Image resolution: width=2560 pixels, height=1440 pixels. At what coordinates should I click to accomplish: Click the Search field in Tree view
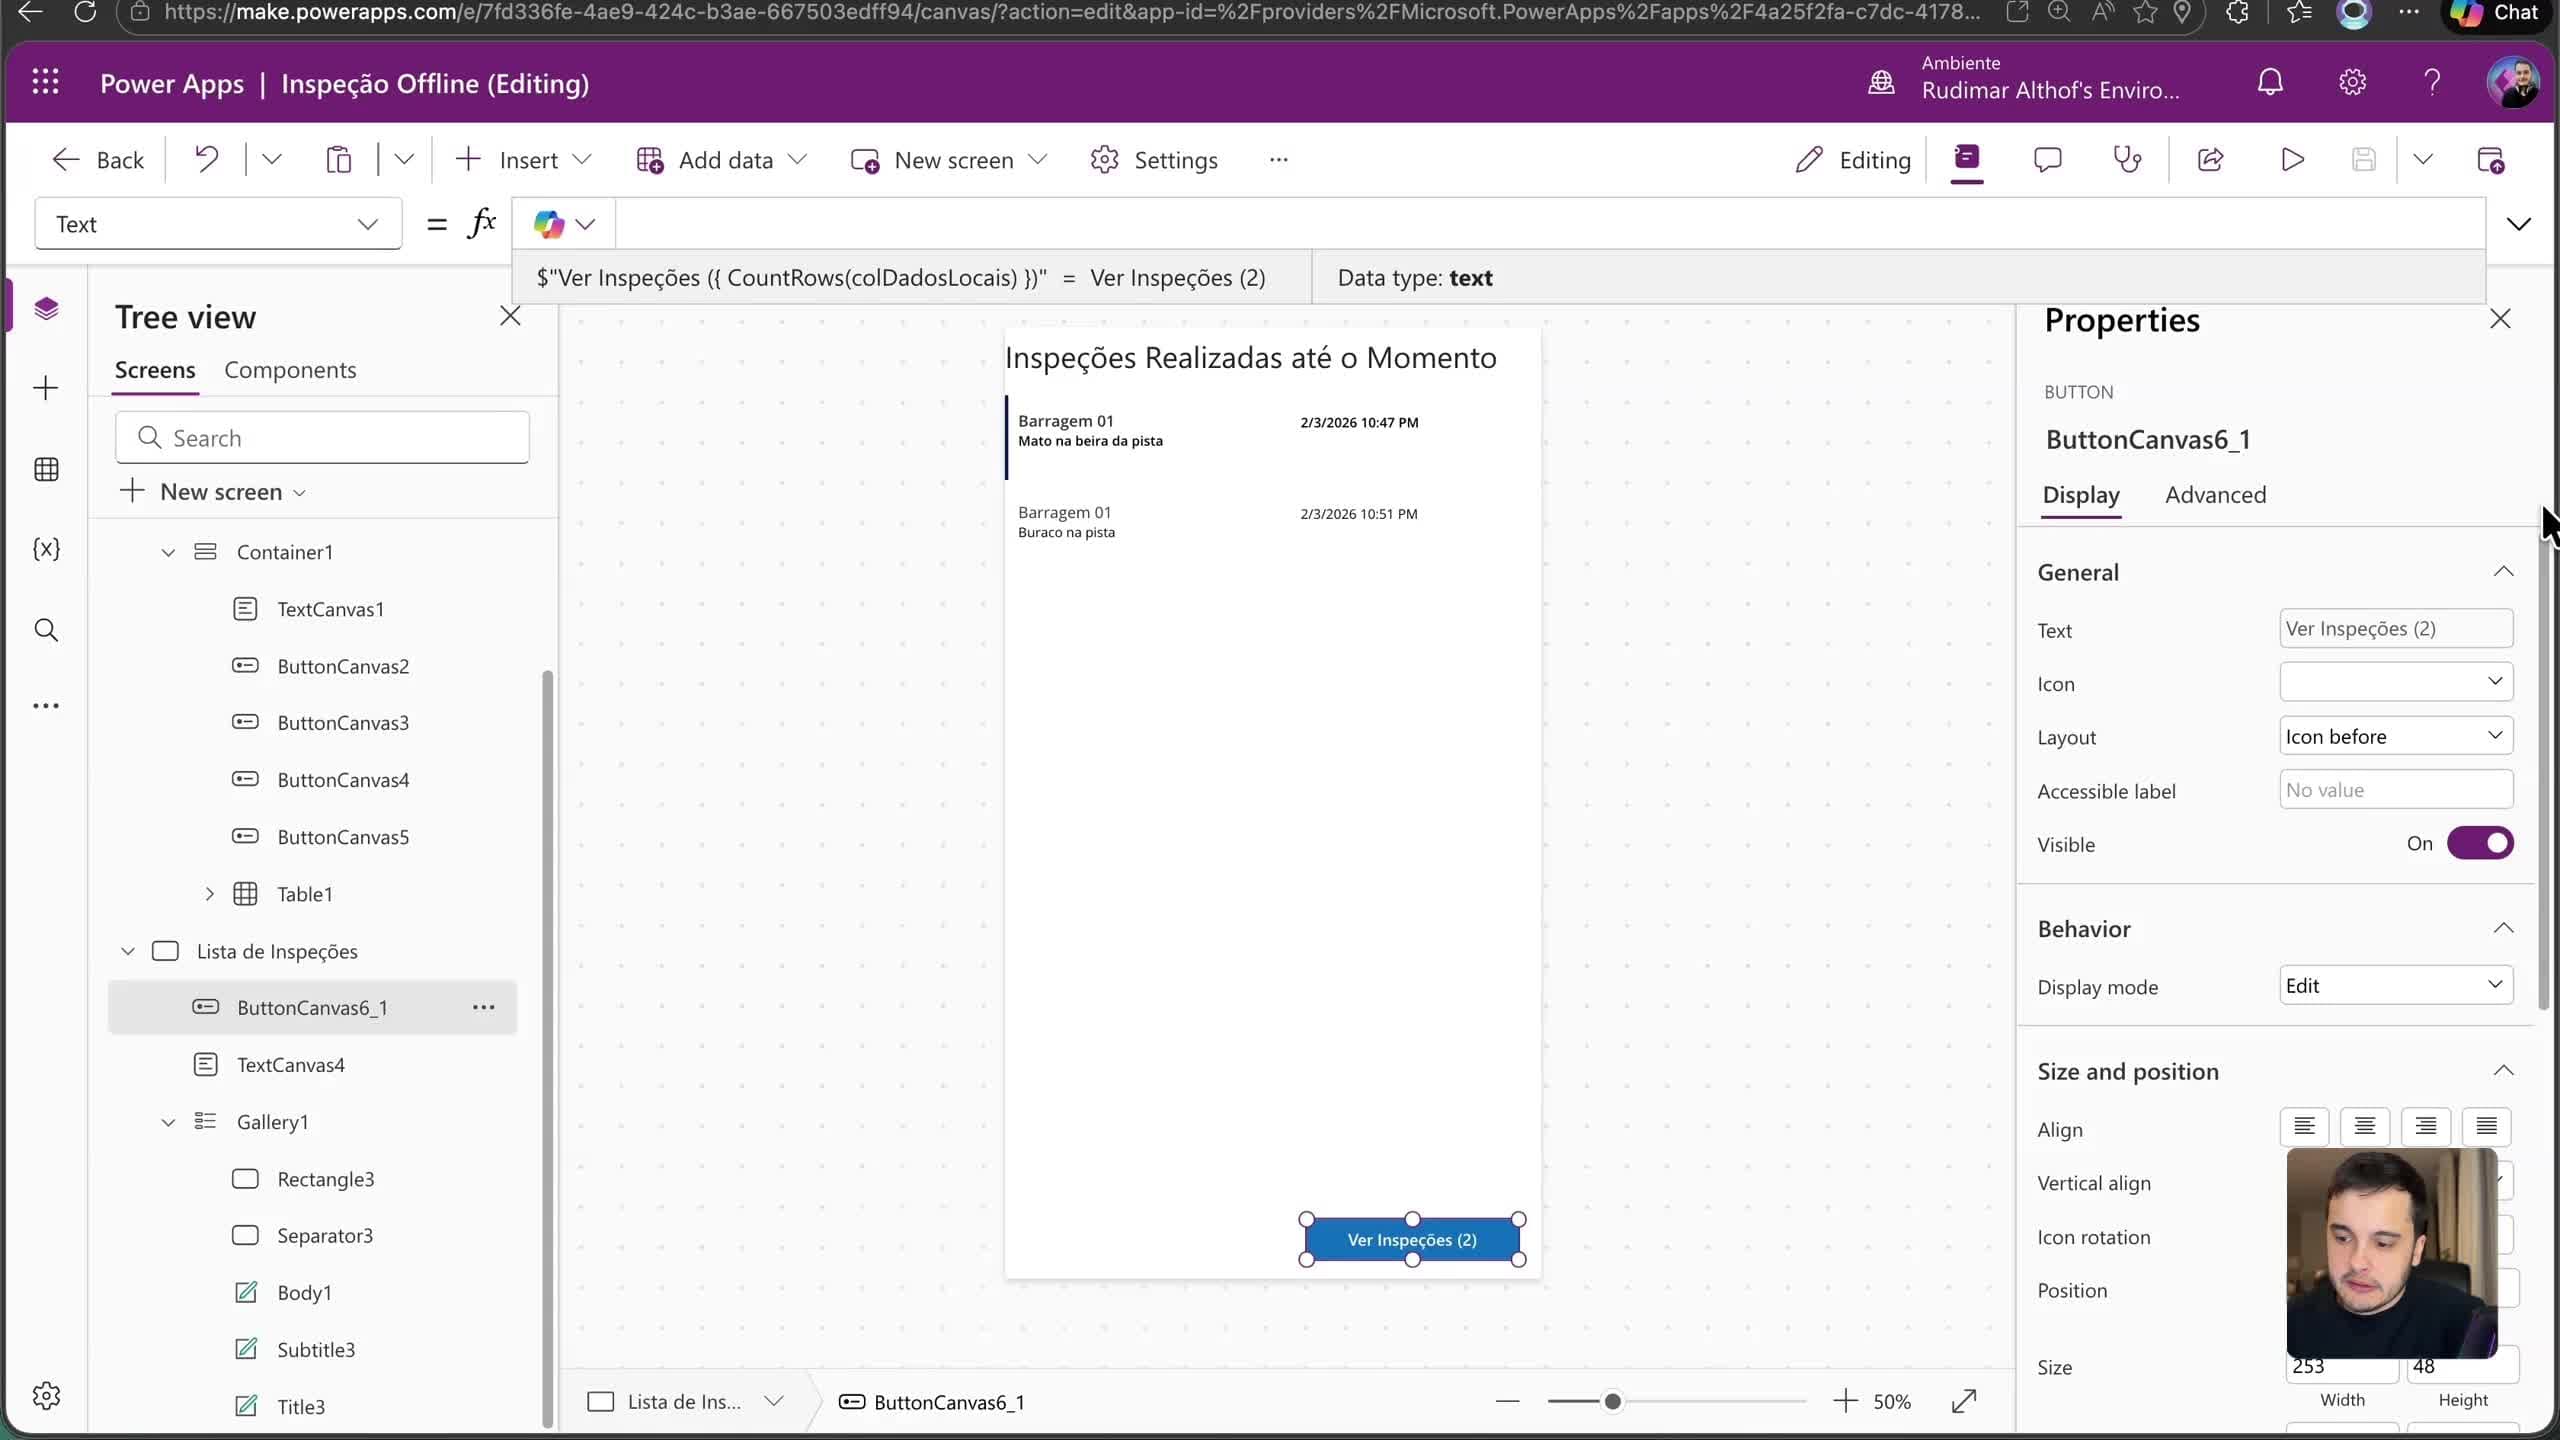point(322,437)
